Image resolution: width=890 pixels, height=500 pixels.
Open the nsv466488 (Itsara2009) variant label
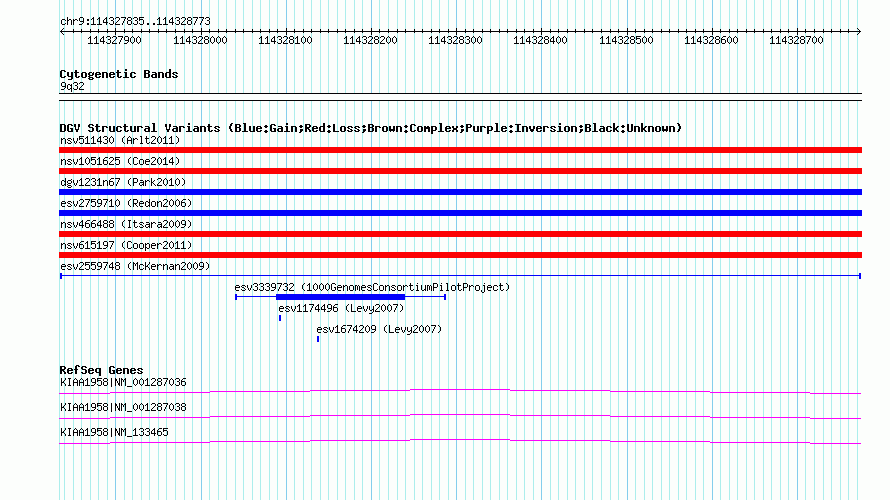tap(126, 224)
